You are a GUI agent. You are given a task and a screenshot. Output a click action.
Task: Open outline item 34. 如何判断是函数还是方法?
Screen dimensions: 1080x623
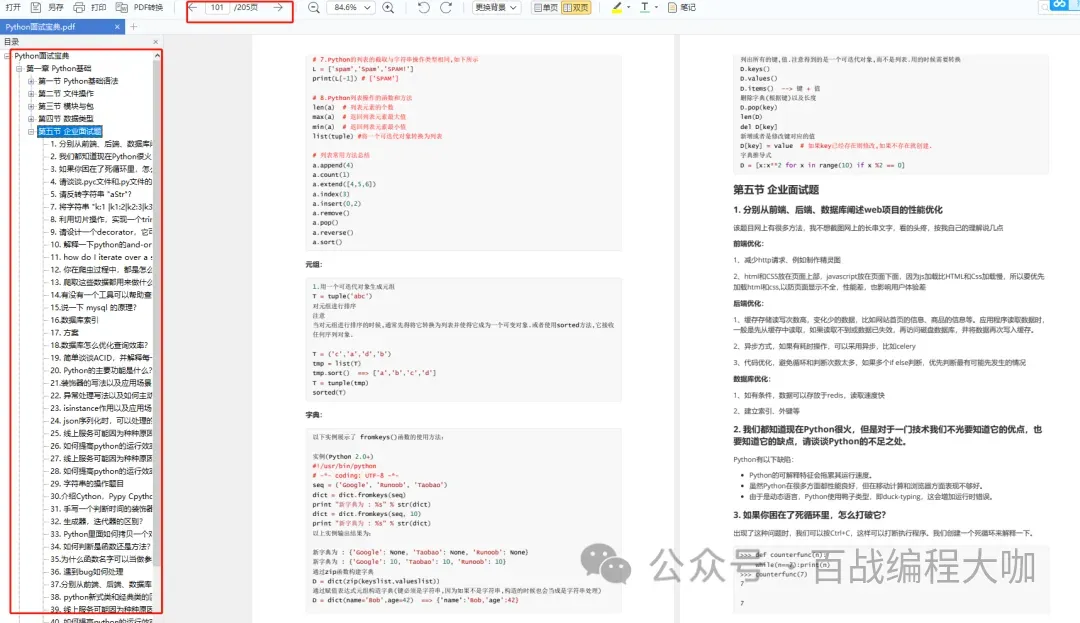click(x=101, y=547)
